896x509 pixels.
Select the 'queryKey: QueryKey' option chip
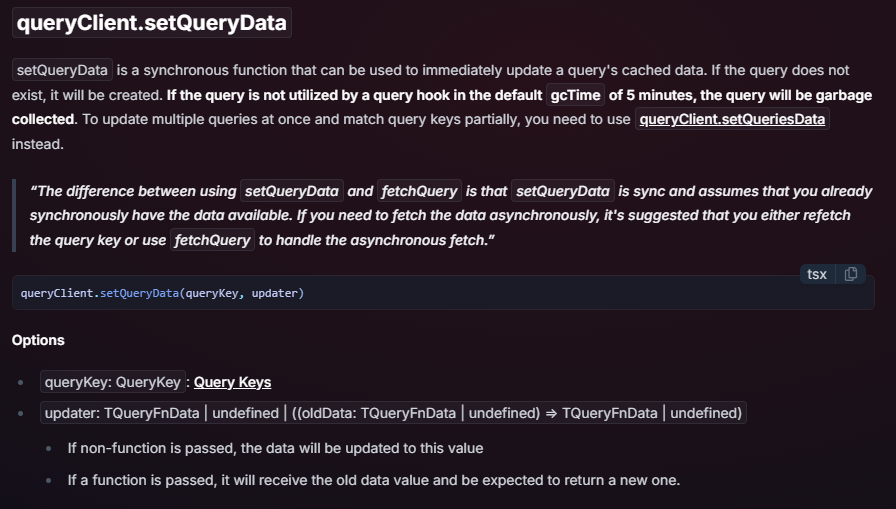point(113,382)
